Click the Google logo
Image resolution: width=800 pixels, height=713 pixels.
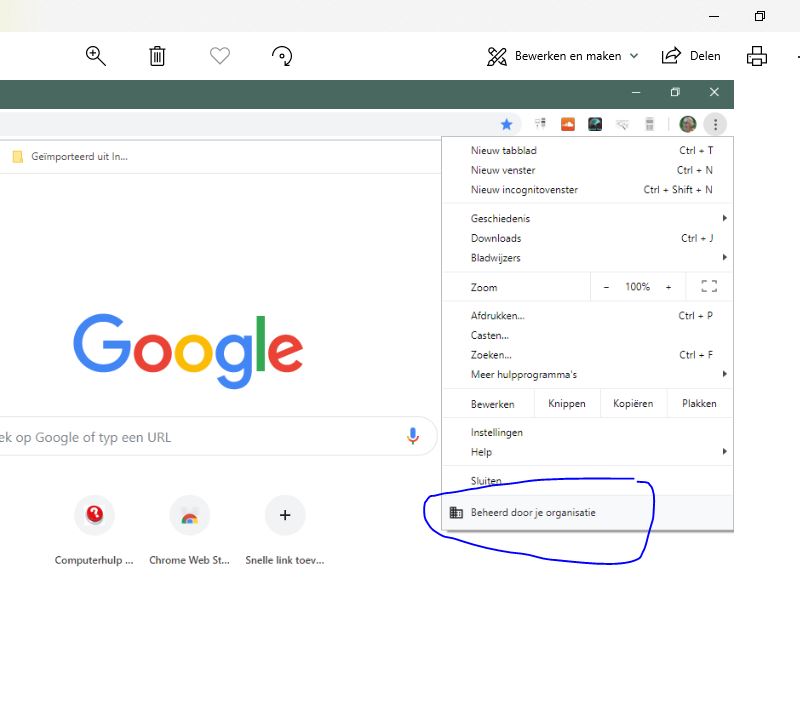188,350
